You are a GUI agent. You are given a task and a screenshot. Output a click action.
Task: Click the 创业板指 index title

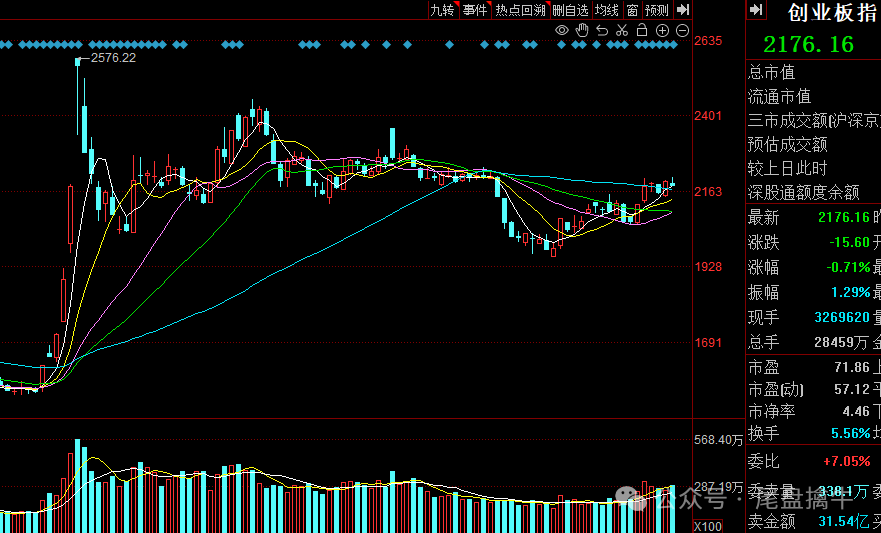[x=832, y=12]
